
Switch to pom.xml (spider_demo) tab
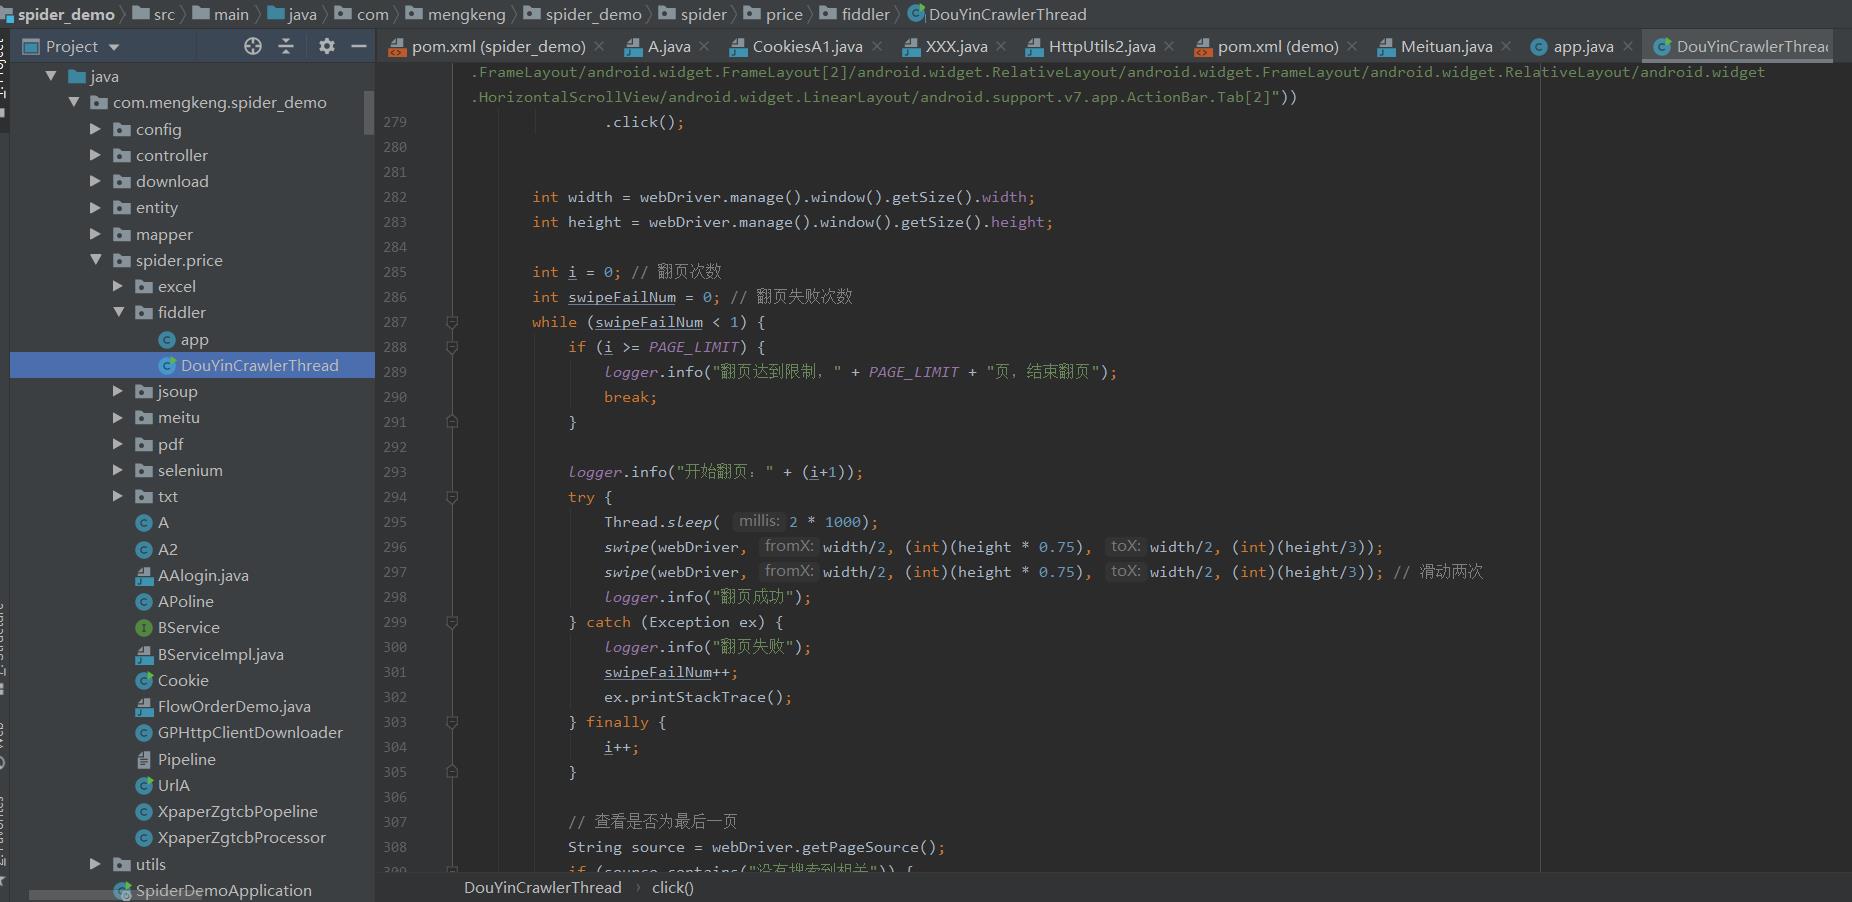pyautogui.click(x=498, y=46)
